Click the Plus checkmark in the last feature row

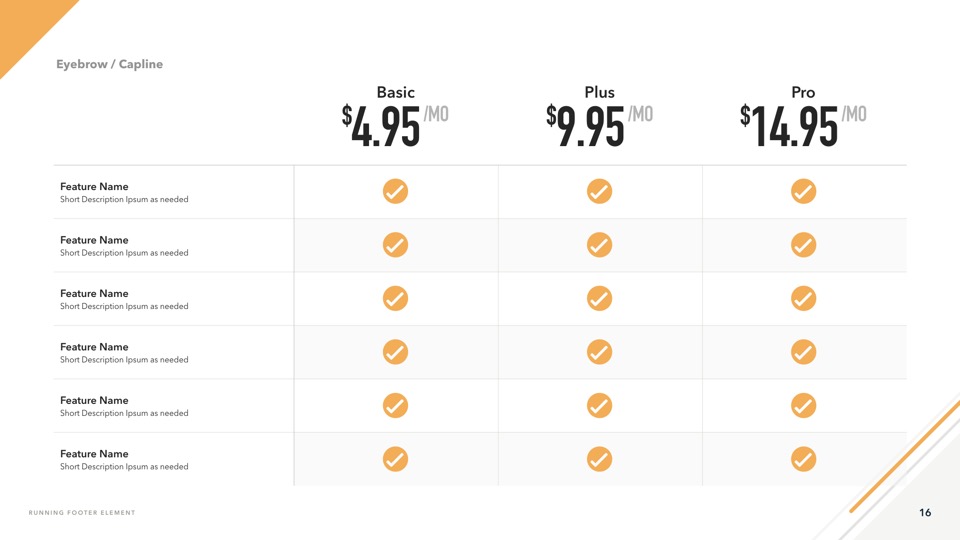click(x=599, y=459)
